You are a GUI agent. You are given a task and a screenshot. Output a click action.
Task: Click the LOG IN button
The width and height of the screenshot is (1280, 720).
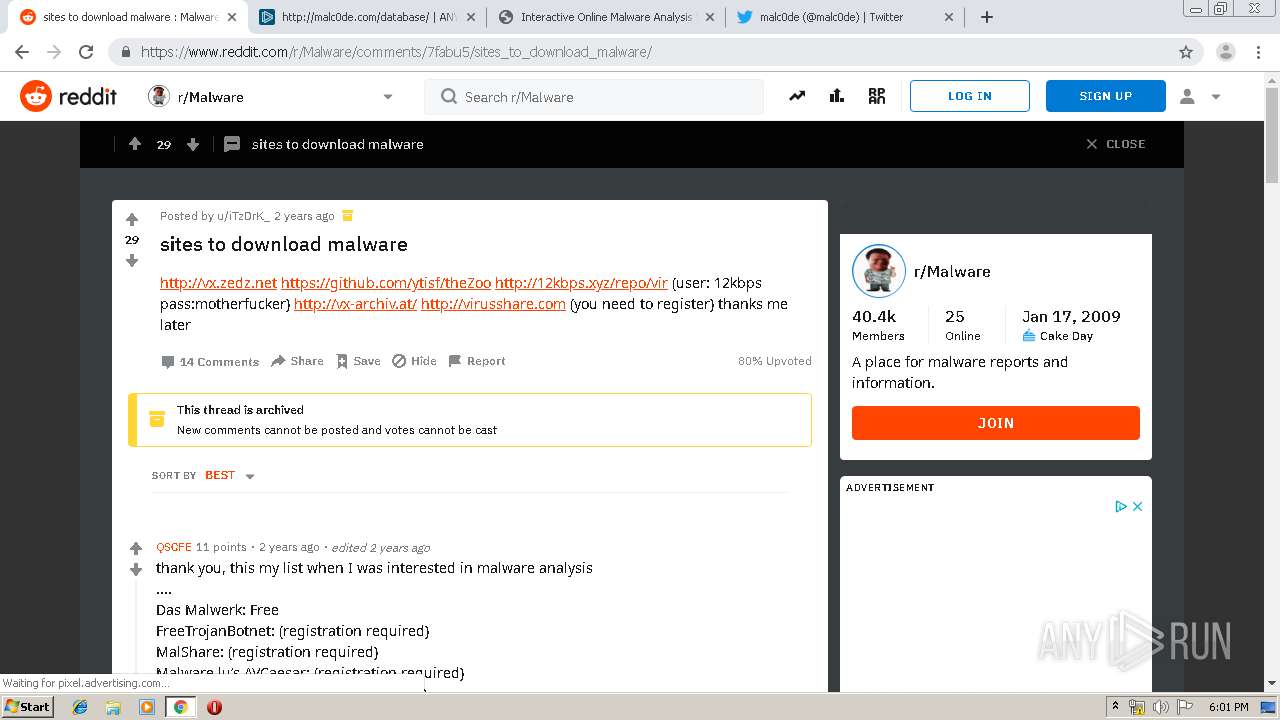(x=970, y=96)
